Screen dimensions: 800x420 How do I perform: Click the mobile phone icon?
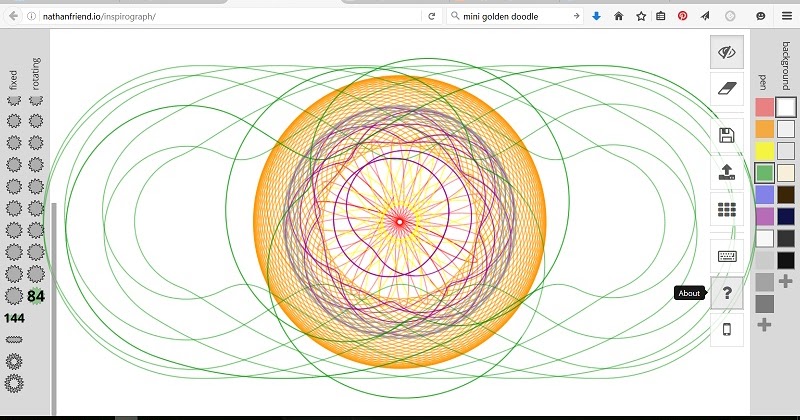727,330
